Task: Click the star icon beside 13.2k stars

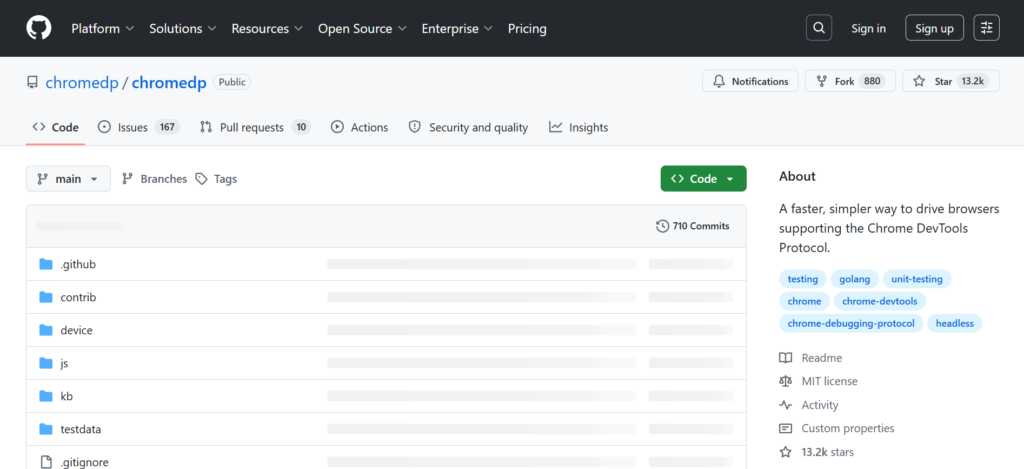Action: [x=786, y=452]
